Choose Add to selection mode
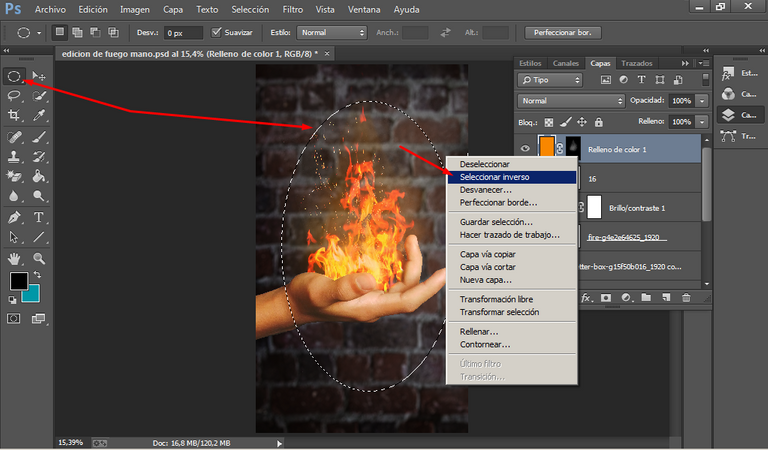Screen dimensions: 768x450 (77, 32)
